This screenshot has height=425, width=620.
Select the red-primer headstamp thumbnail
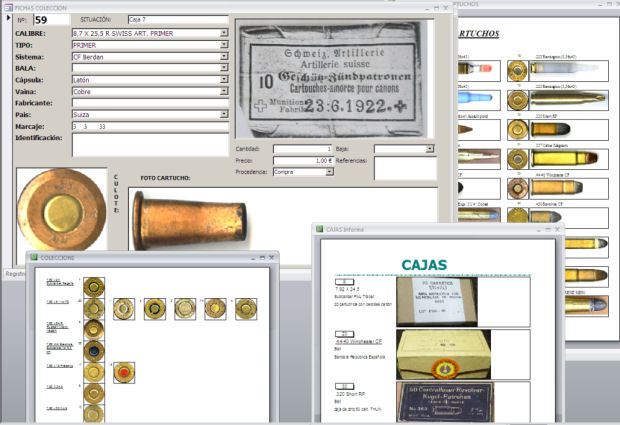(124, 372)
